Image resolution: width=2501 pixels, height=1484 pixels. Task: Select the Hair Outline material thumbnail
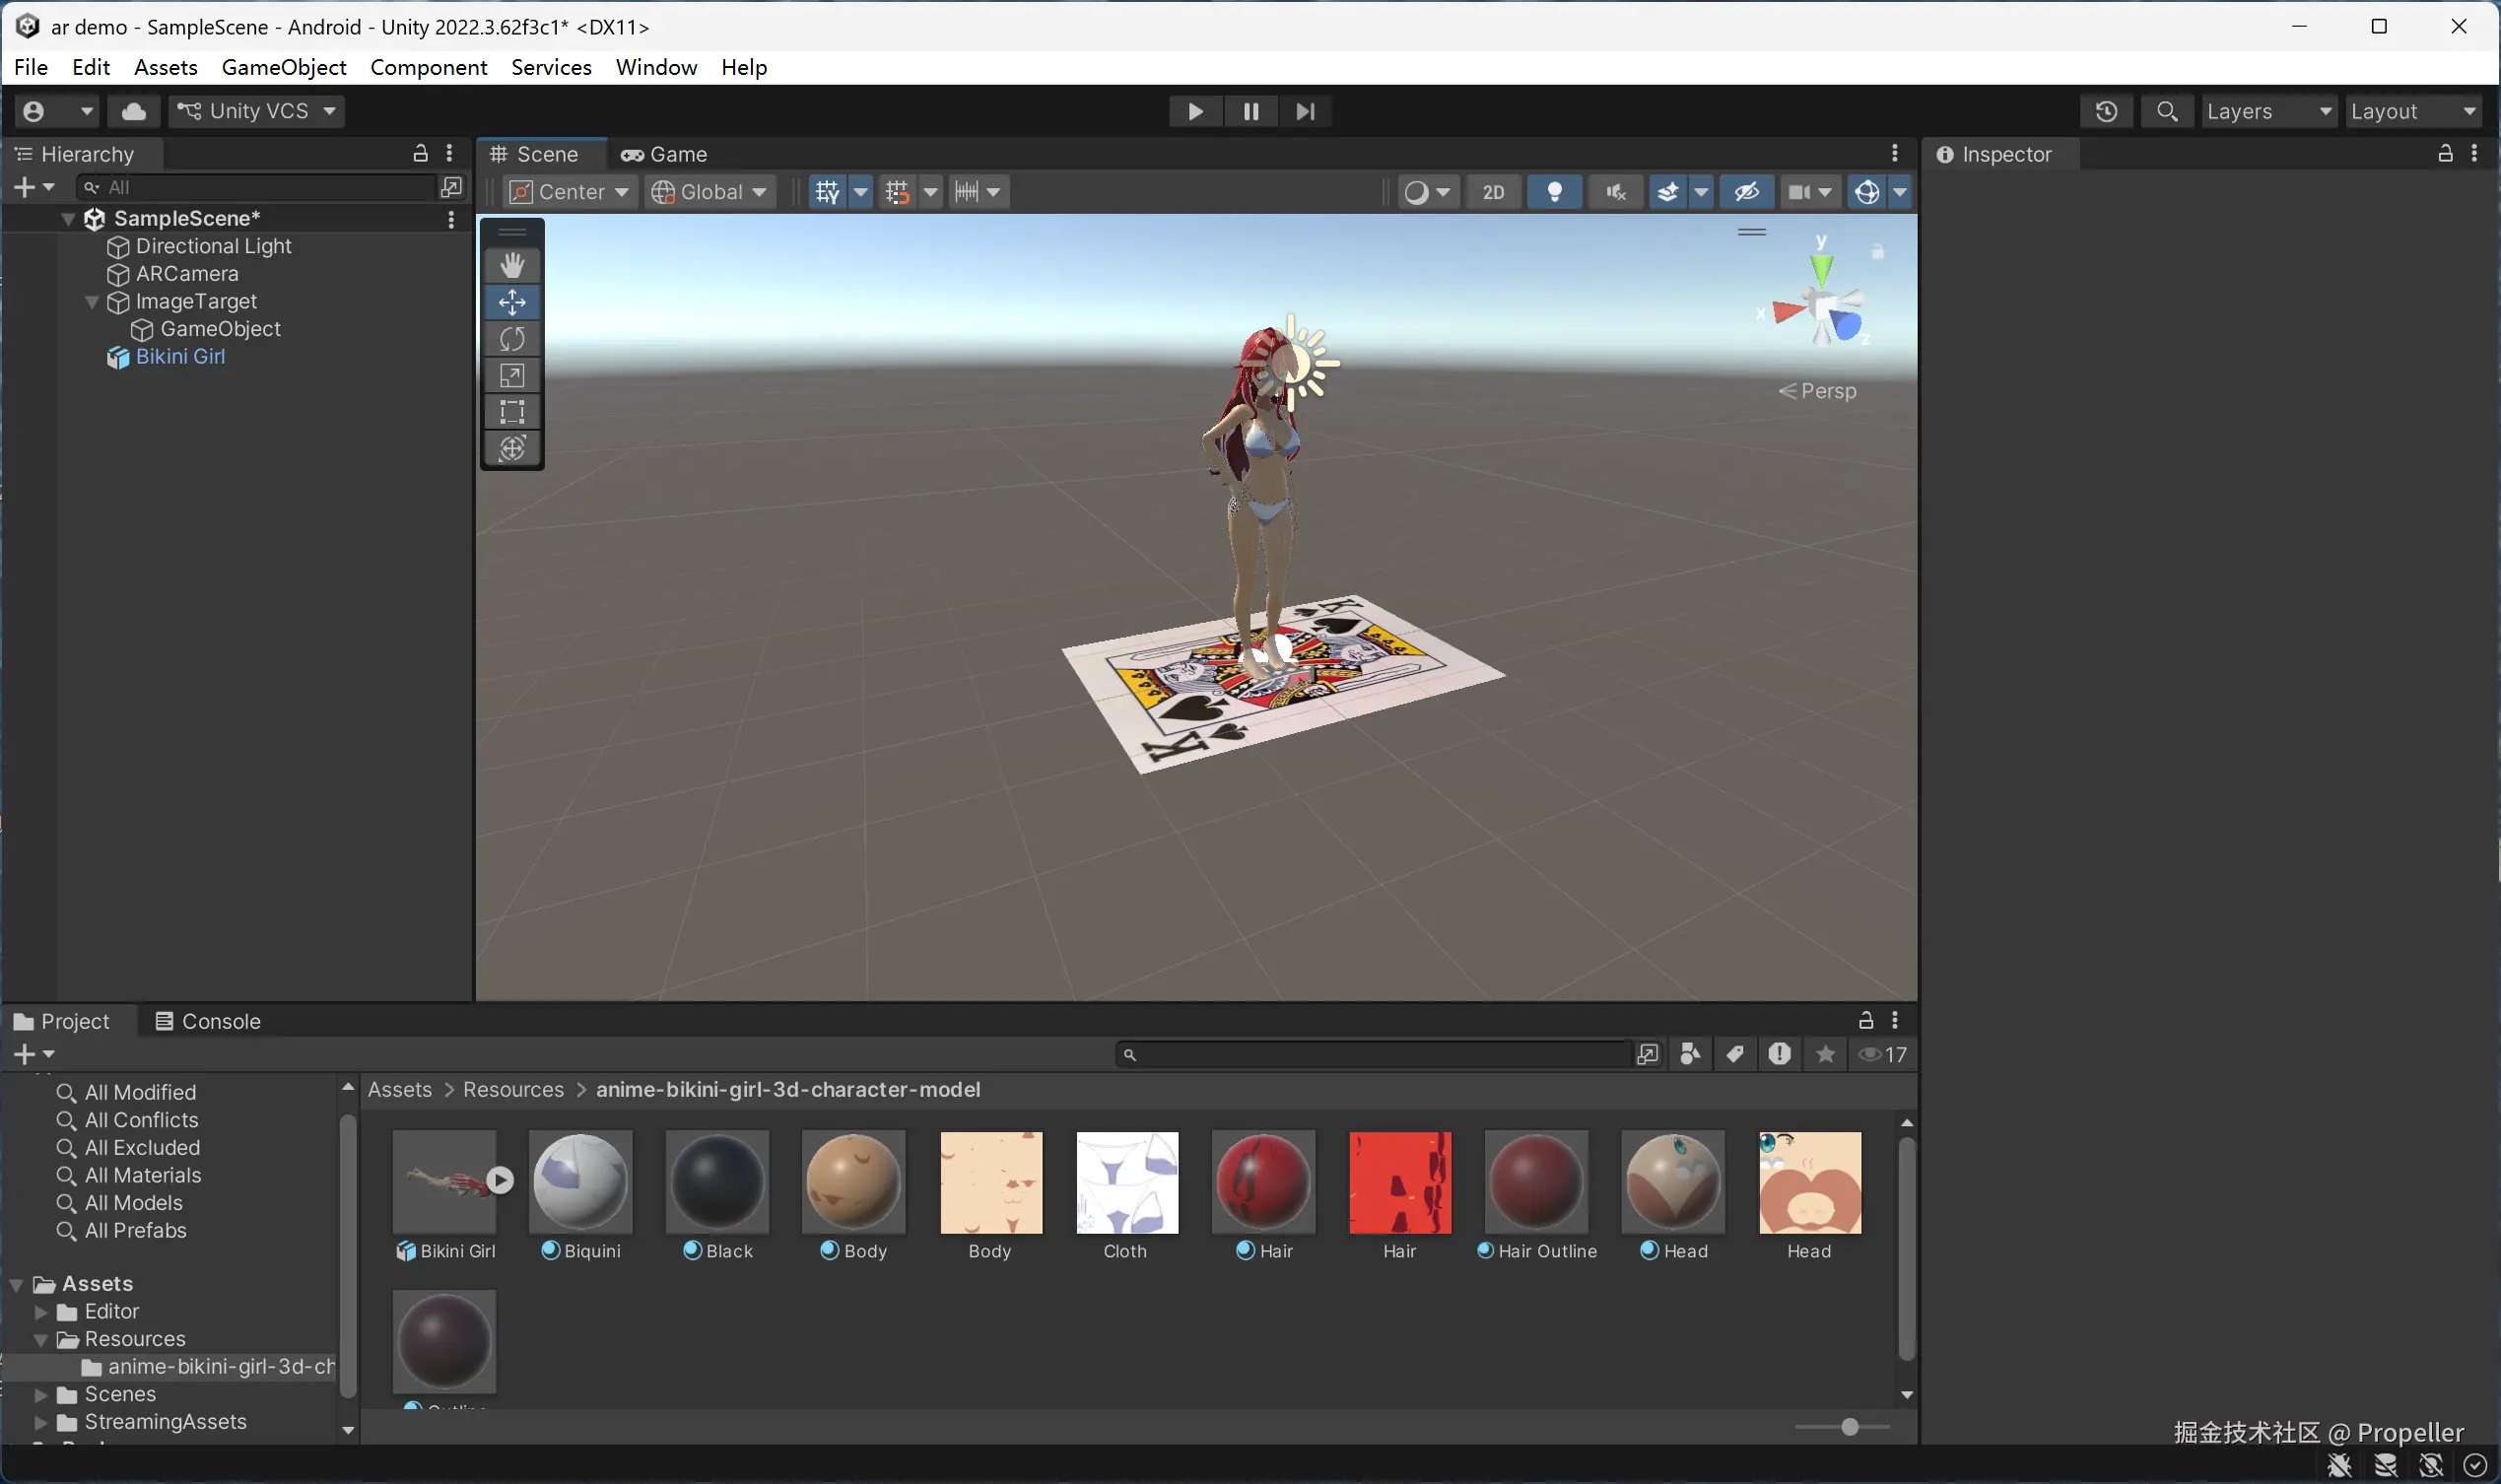tap(1536, 1182)
